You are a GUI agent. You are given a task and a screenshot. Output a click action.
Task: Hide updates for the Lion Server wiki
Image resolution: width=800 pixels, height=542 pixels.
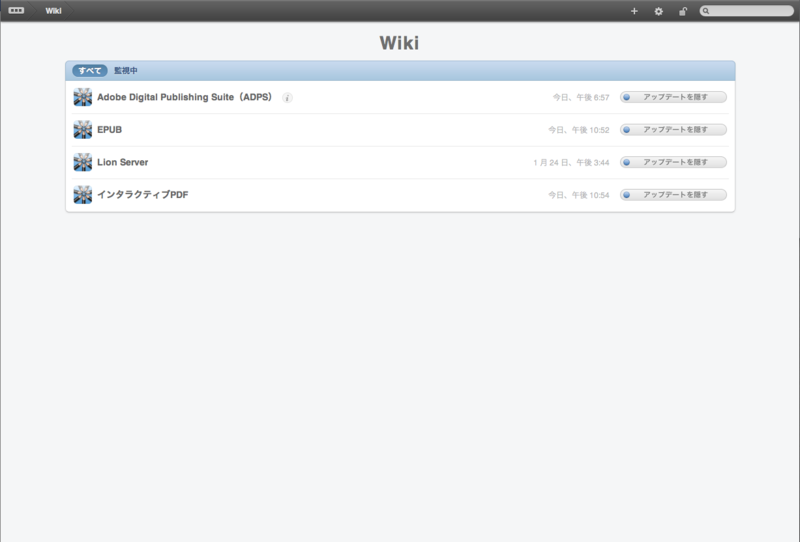[x=673, y=162]
